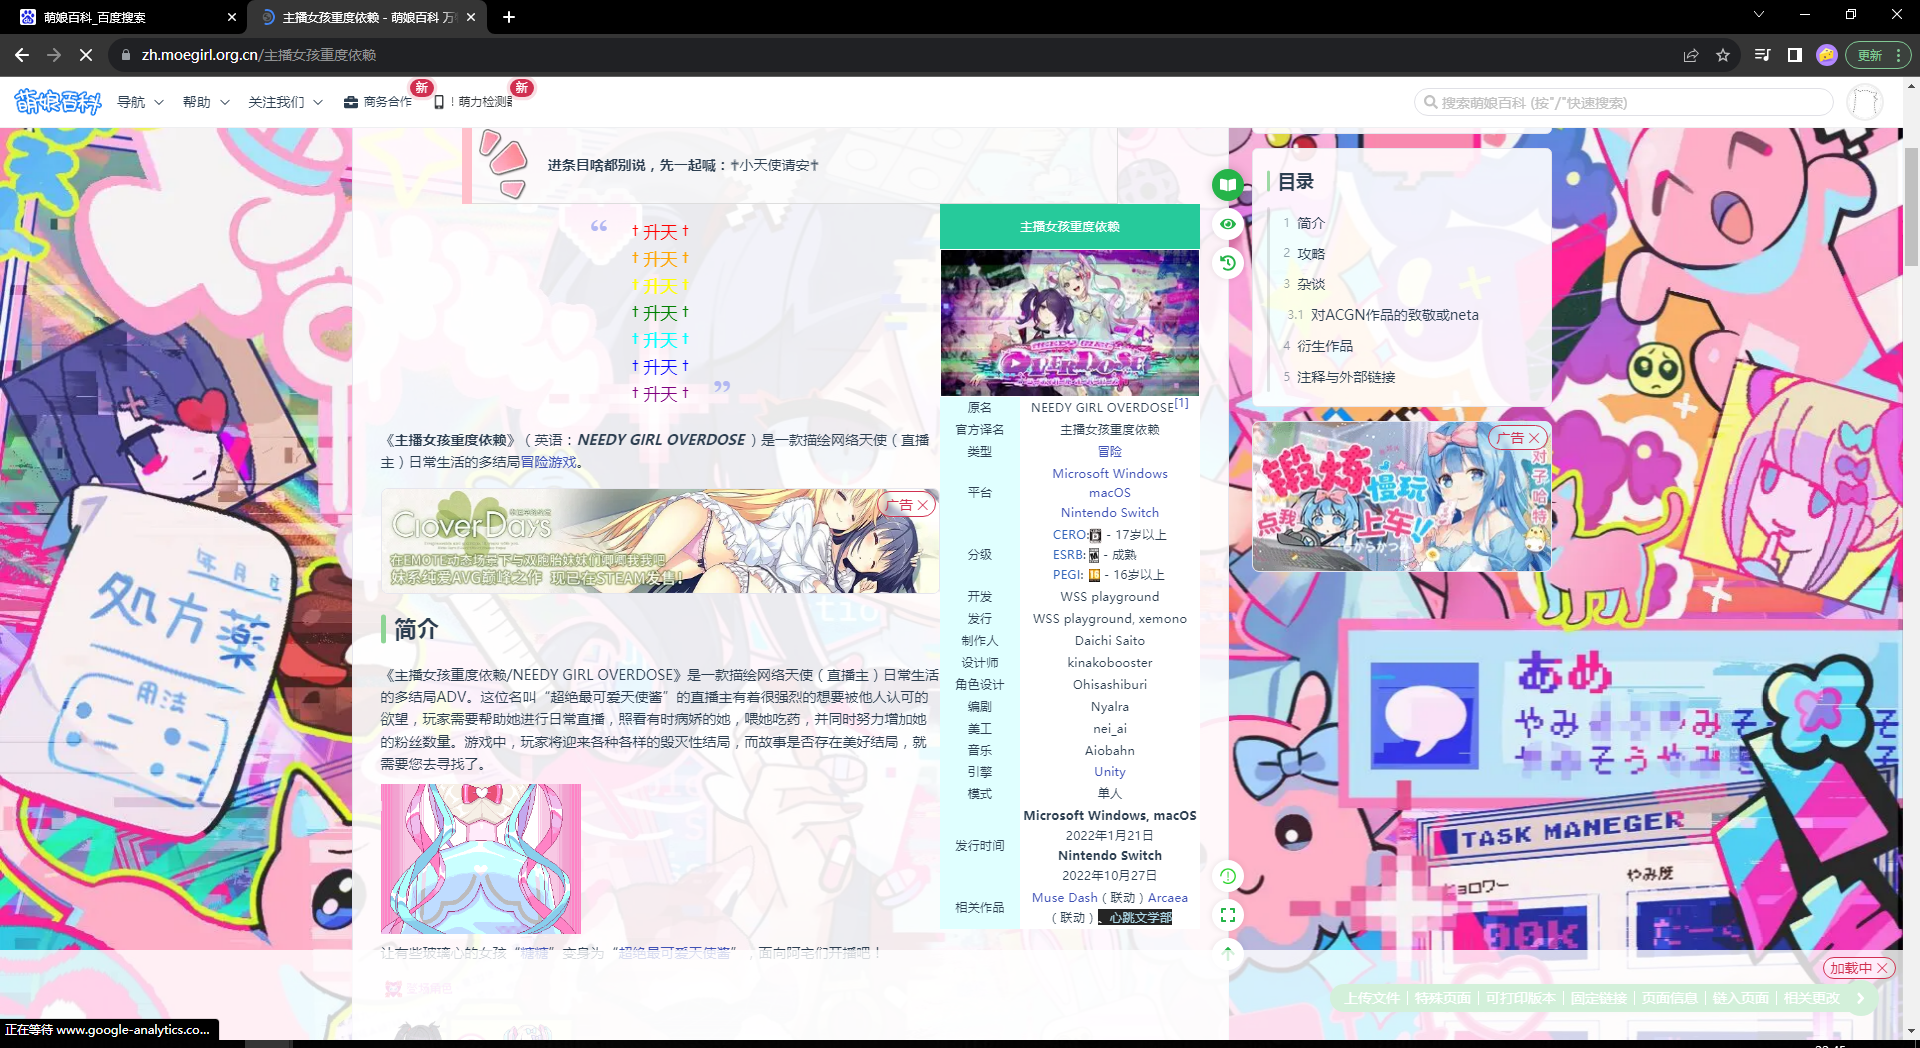Open the Muse Dash related work link

click(1064, 898)
